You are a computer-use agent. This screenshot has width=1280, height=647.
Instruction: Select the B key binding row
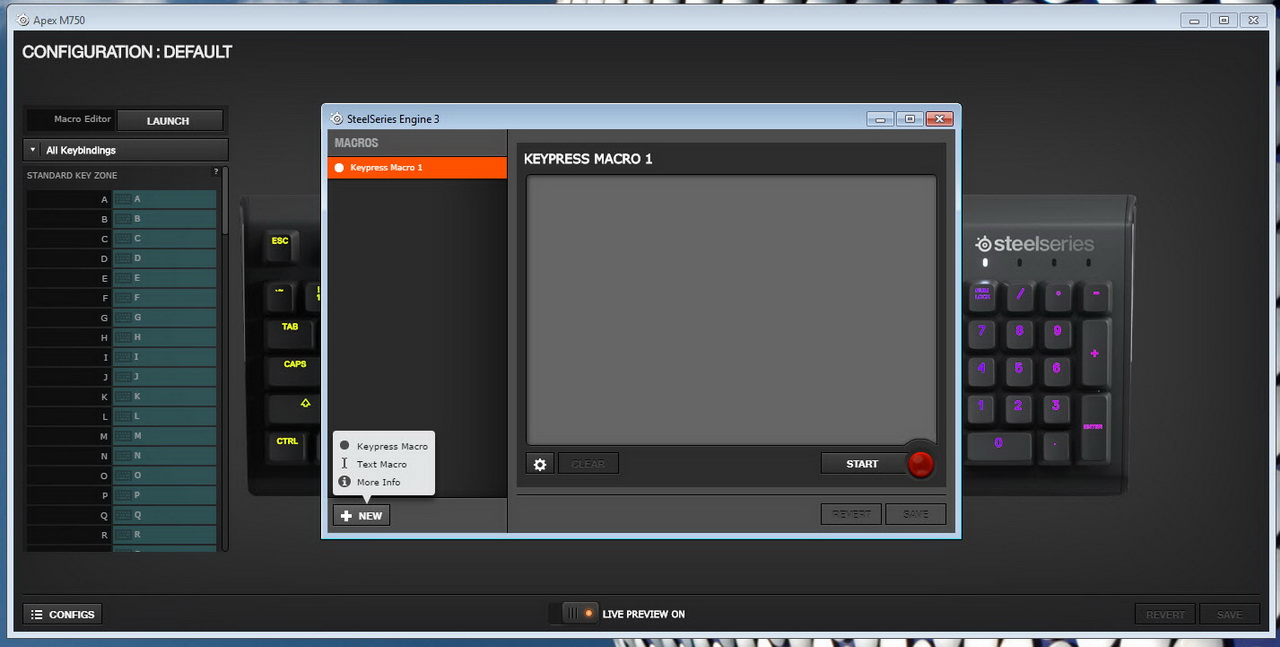[121, 219]
